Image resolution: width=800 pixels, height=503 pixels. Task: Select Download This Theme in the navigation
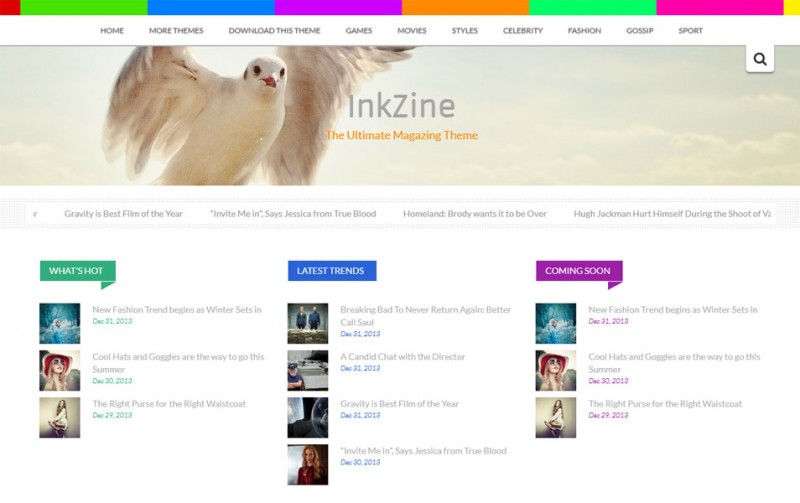tap(274, 31)
